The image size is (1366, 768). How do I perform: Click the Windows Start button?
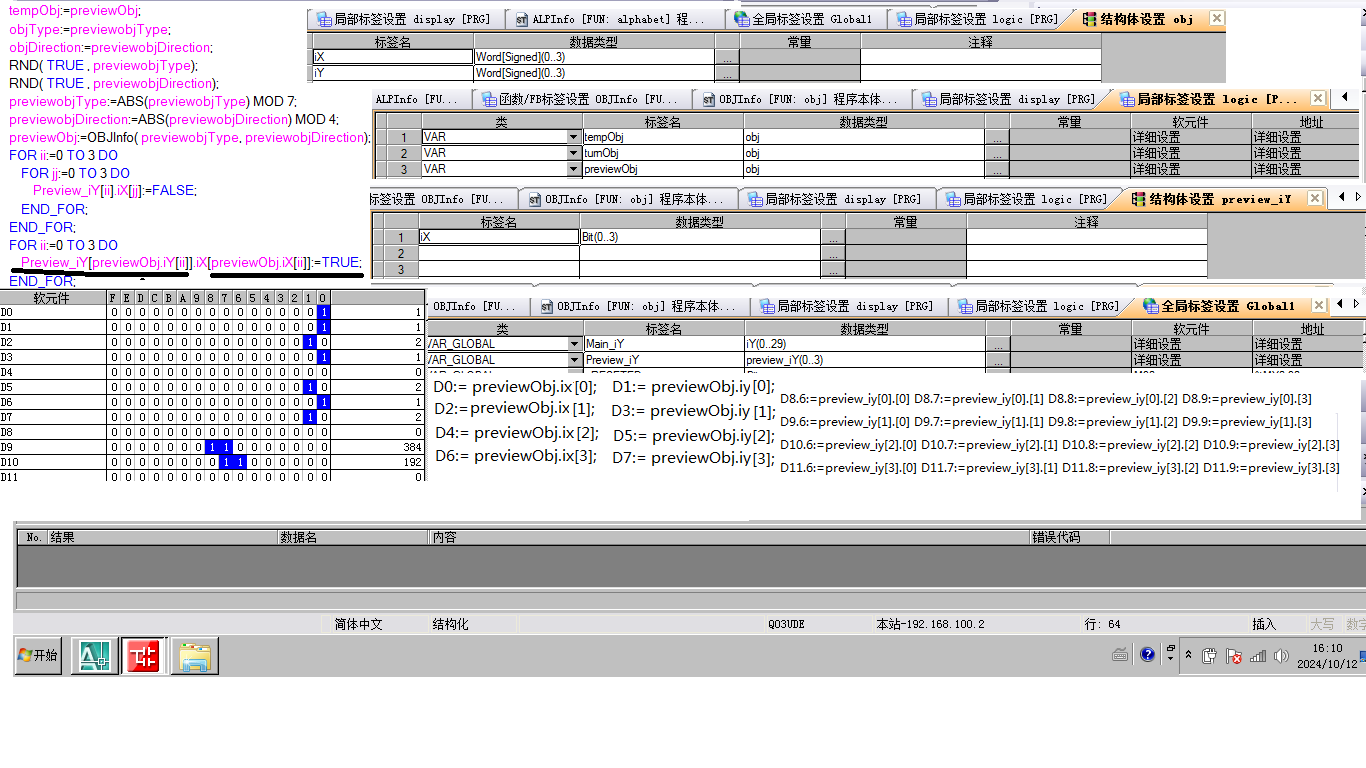coord(38,656)
